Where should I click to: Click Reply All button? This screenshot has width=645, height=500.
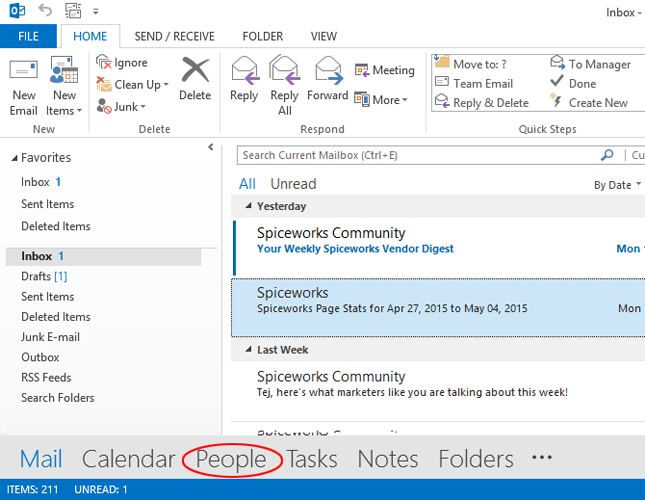click(x=284, y=86)
